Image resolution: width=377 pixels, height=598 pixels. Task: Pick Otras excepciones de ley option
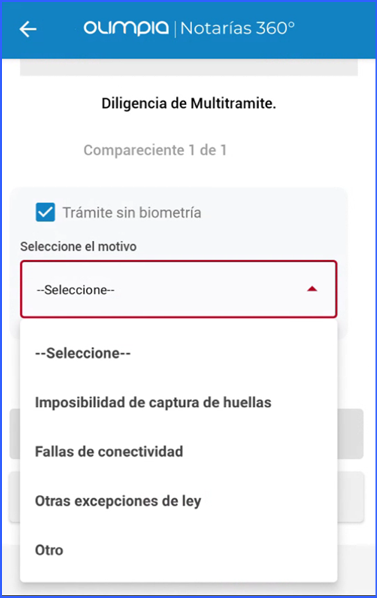tap(118, 501)
